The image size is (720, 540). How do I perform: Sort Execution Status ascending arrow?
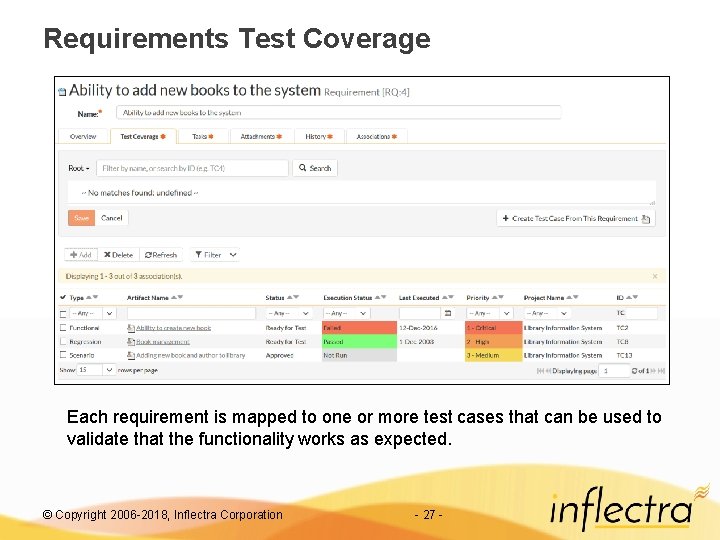(x=377, y=297)
